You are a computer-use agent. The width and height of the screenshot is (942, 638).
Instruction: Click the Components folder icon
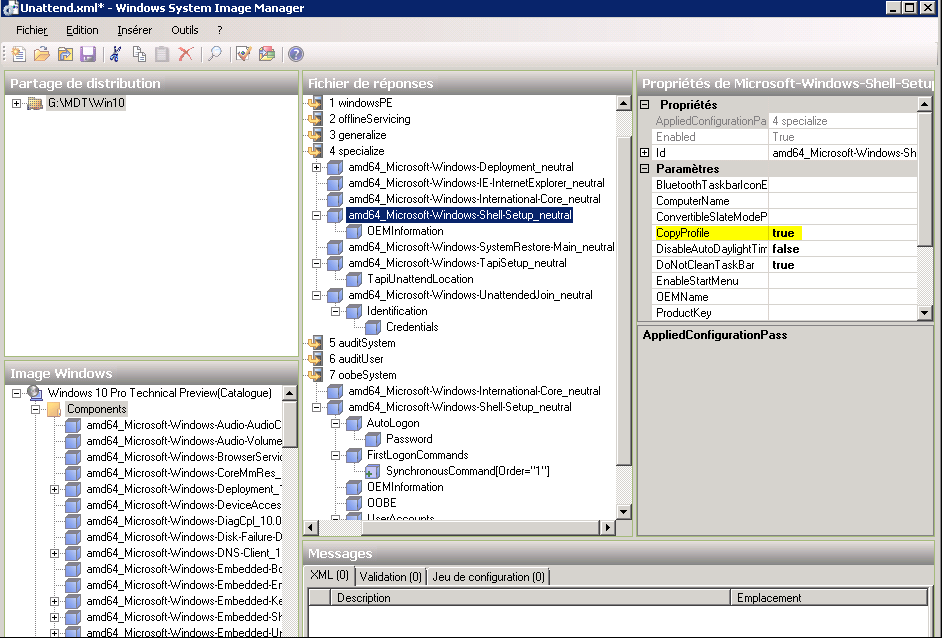click(54, 409)
